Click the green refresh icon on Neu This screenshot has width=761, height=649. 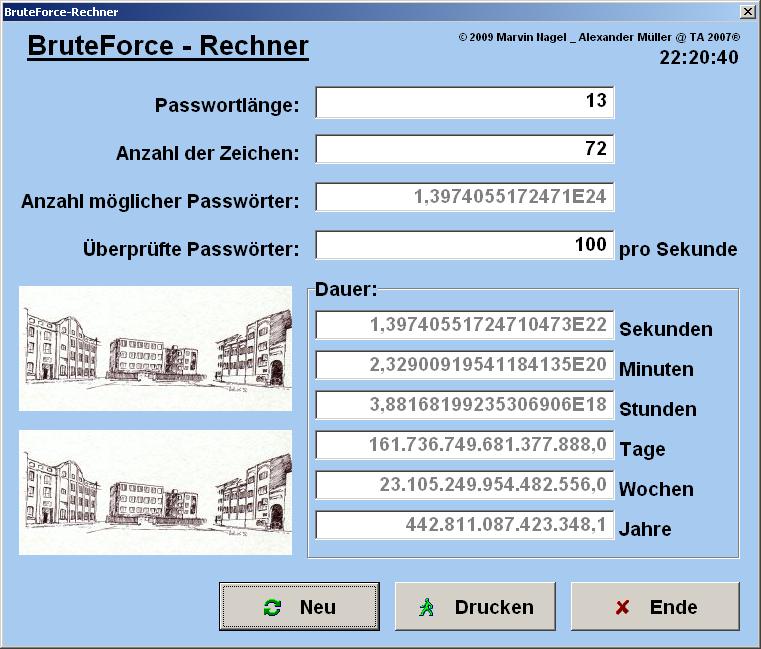click(272, 607)
